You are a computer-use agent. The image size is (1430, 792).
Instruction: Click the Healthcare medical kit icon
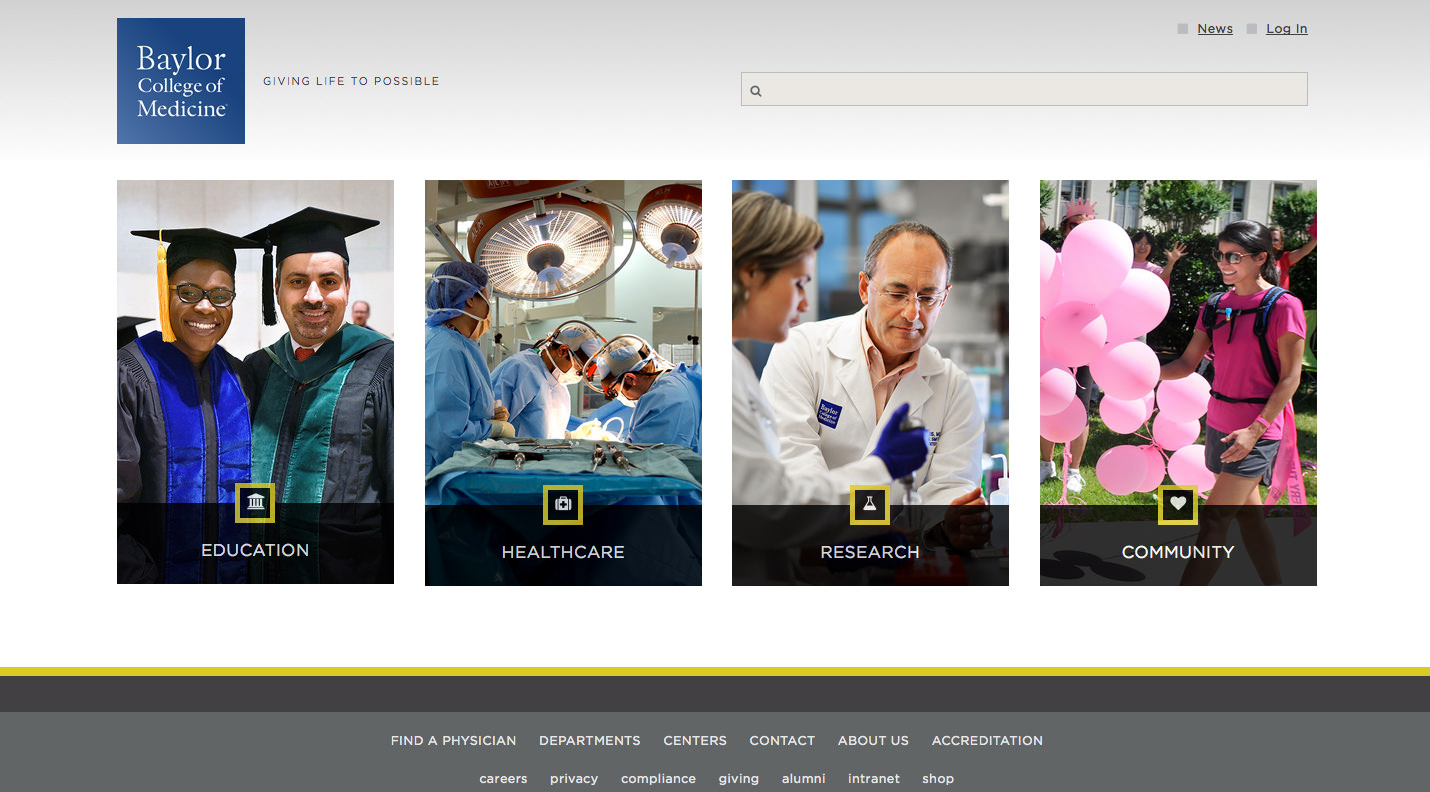pyautogui.click(x=563, y=504)
